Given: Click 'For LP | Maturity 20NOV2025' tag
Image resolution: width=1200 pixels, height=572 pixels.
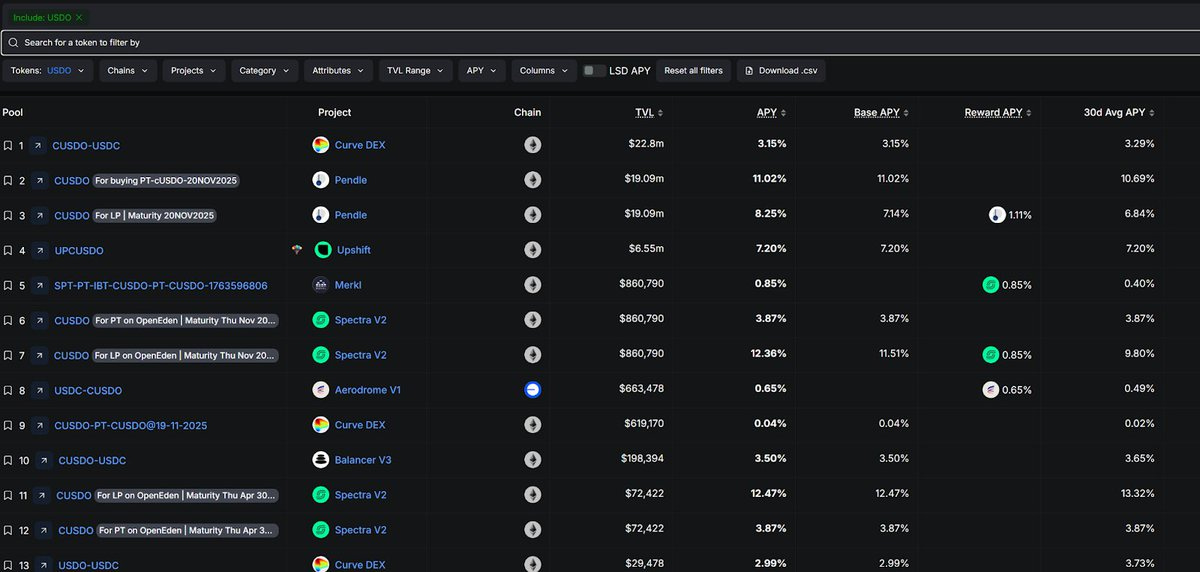Looking at the screenshot, I should click(155, 215).
